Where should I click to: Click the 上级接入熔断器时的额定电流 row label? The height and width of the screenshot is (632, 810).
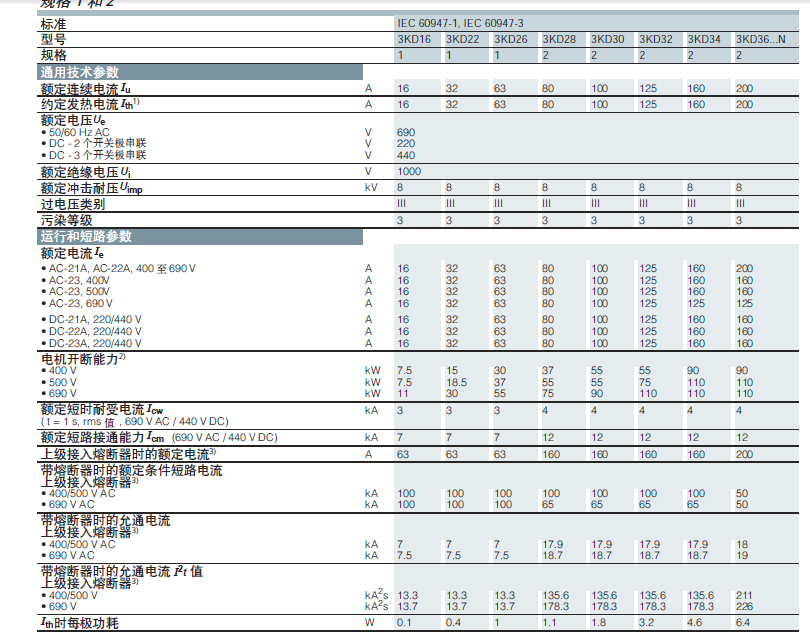129,455
